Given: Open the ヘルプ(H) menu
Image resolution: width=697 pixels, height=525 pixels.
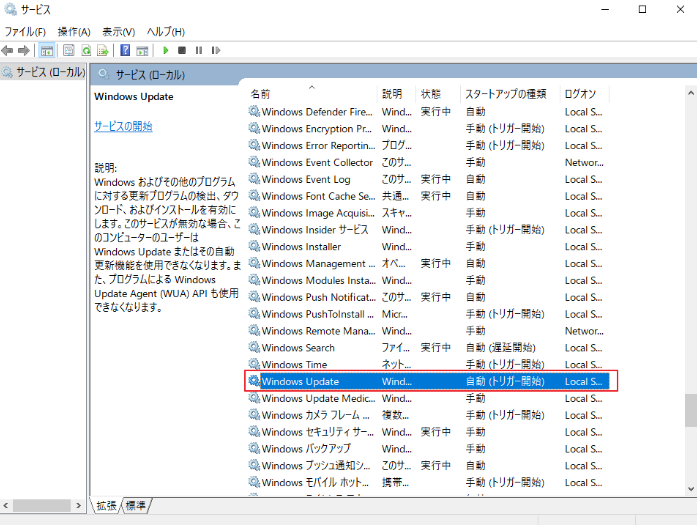Looking at the screenshot, I should 166,32.
